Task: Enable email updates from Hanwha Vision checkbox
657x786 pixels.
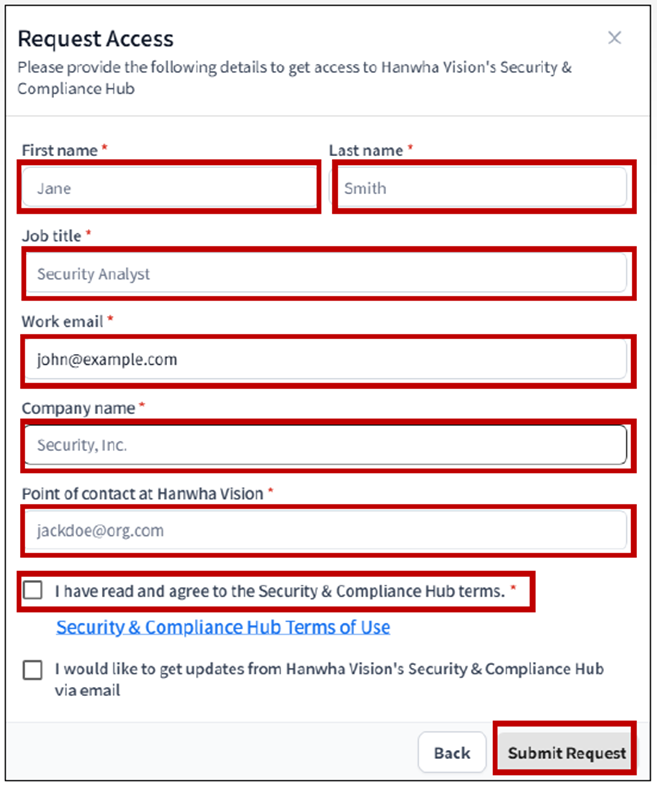Action: [33, 670]
